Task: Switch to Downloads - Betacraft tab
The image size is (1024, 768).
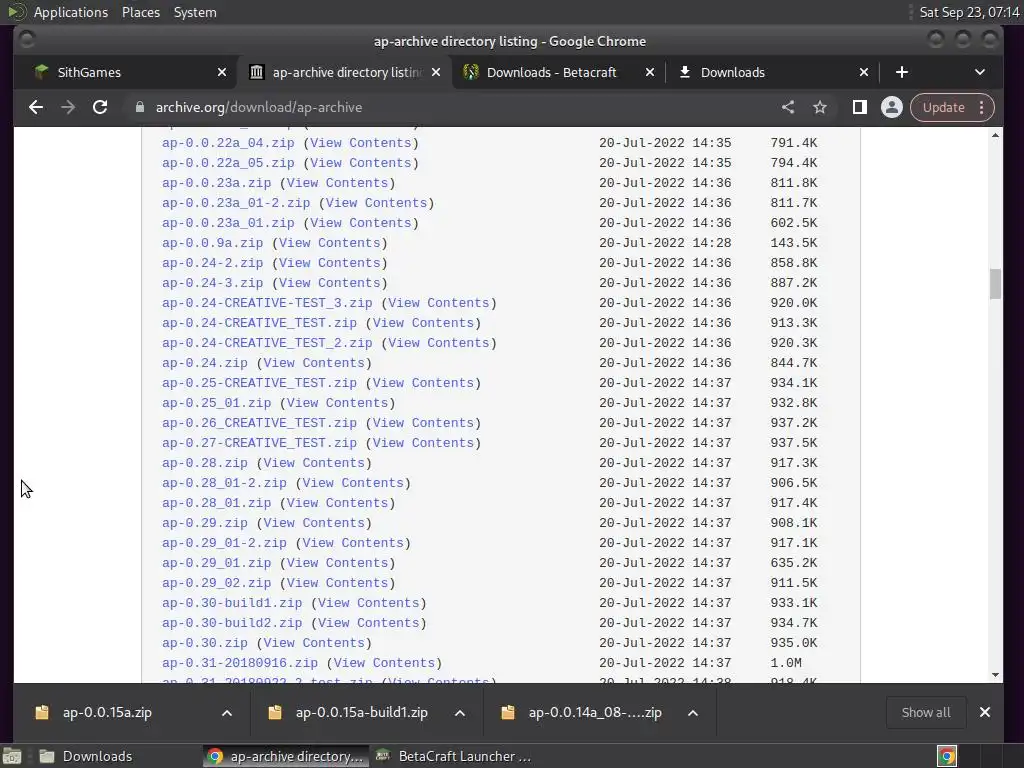Action: 559,72
